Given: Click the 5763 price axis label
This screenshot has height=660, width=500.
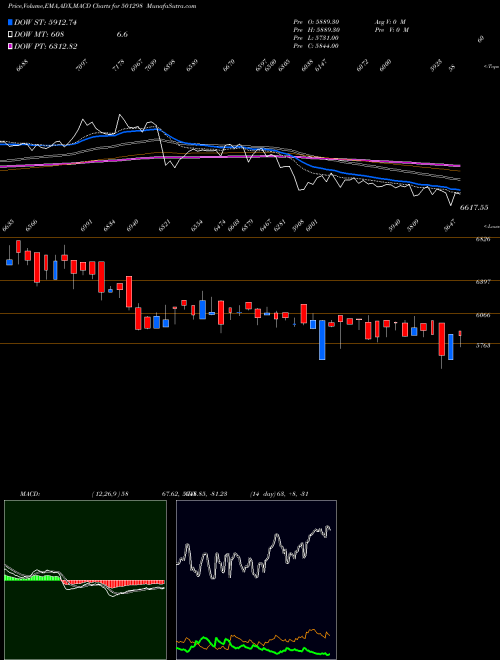Looking at the screenshot, I should (x=482, y=345).
